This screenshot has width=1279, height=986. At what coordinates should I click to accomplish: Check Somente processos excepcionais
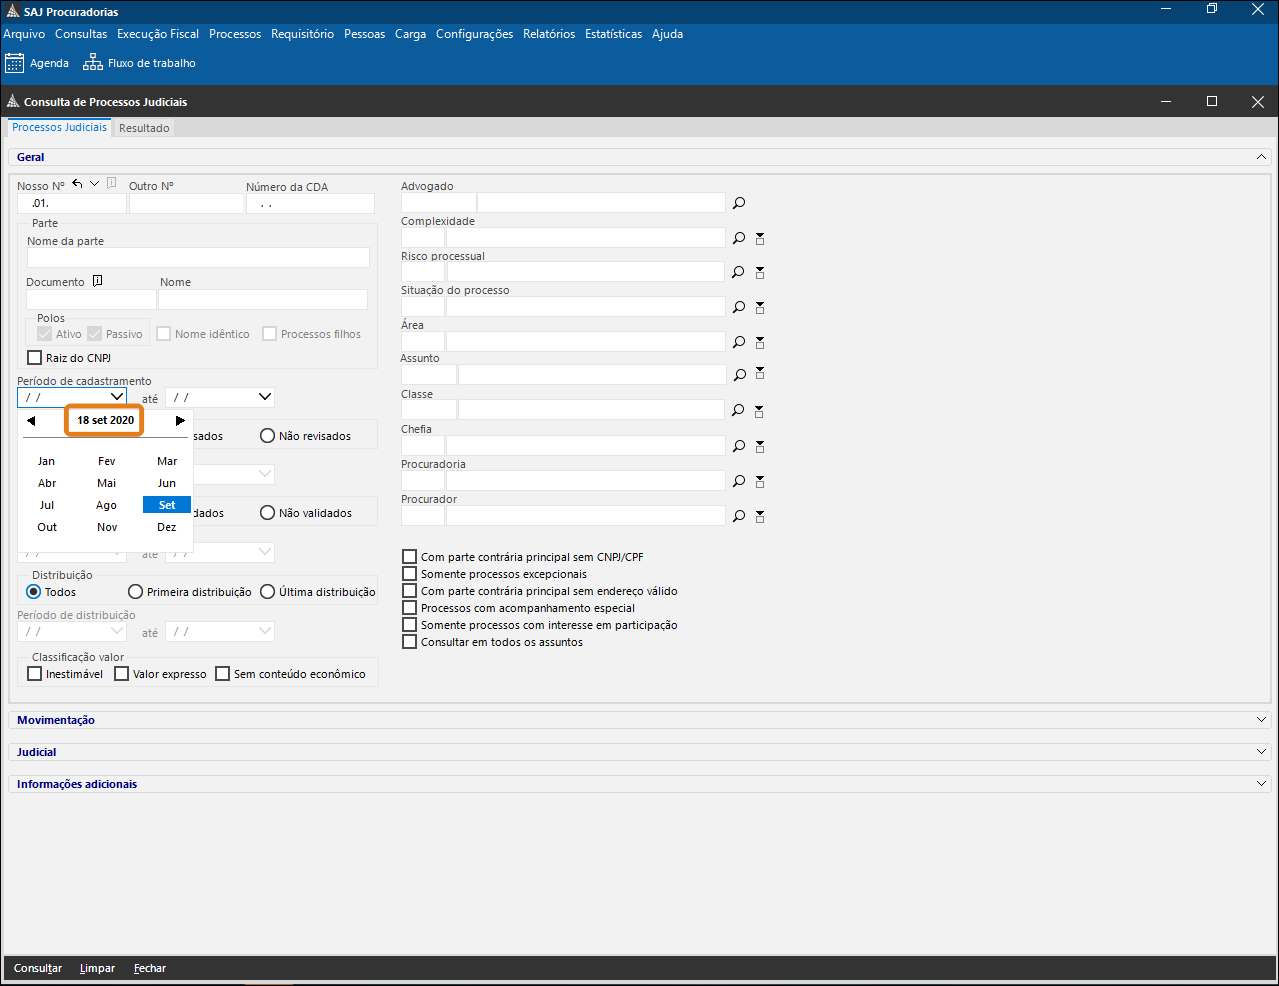(x=410, y=574)
